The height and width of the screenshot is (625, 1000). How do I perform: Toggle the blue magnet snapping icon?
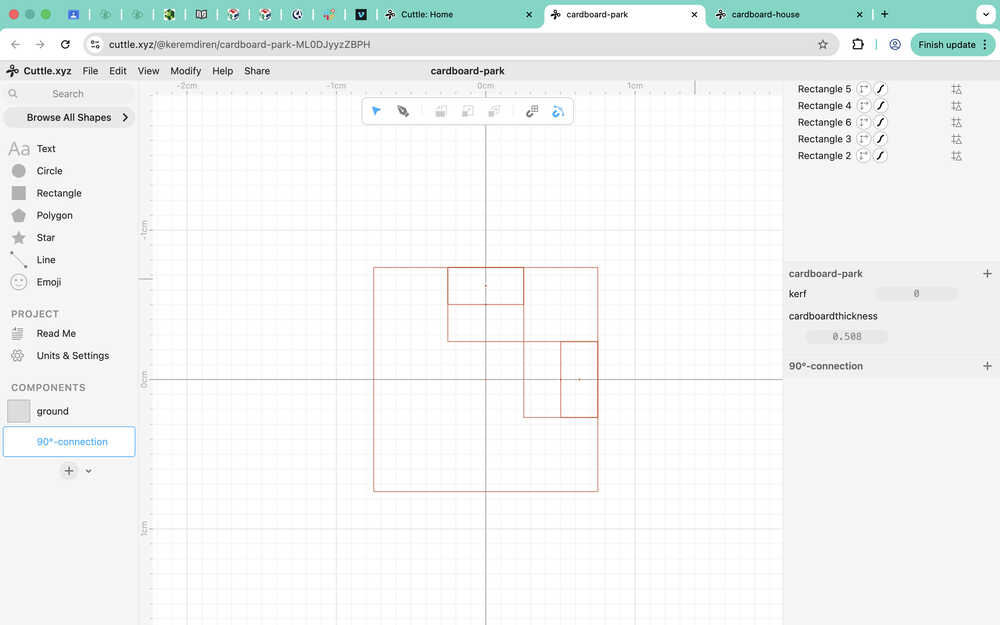coord(558,111)
